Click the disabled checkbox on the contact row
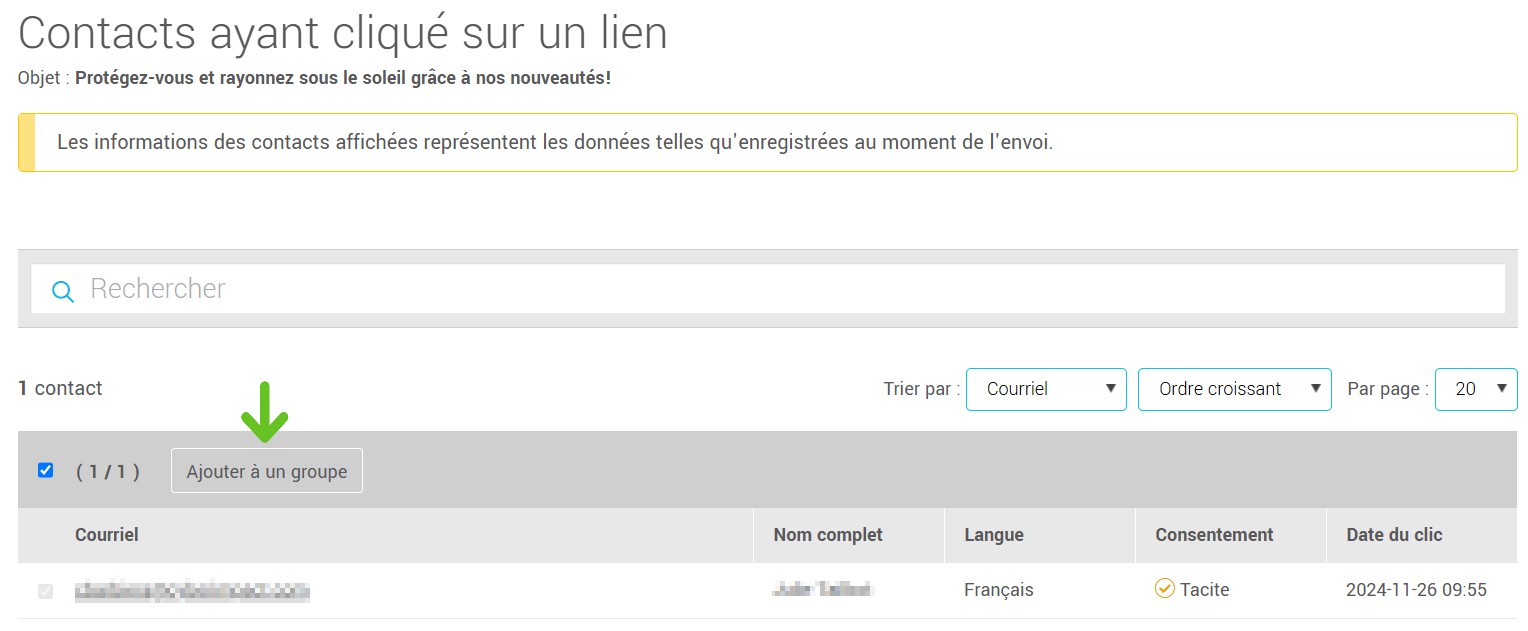The width and height of the screenshot is (1528, 631). coord(44,590)
